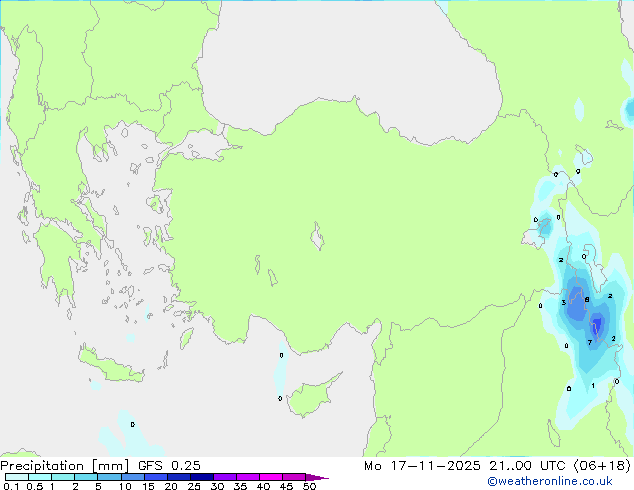Click the precipitation value '1' on the map

point(593,386)
